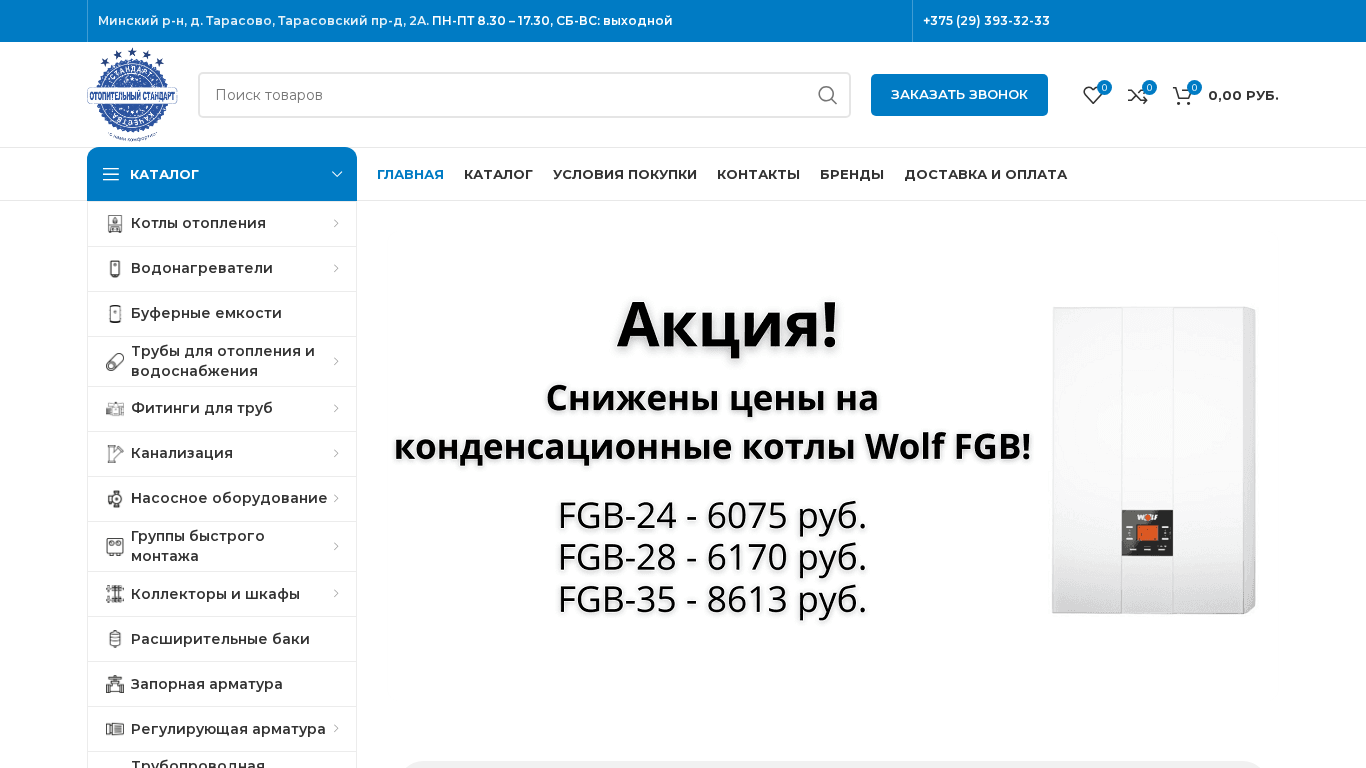Viewport: 1366px width, 768px height.
Task: Click the catalog hamburger menu icon
Action: (x=111, y=174)
